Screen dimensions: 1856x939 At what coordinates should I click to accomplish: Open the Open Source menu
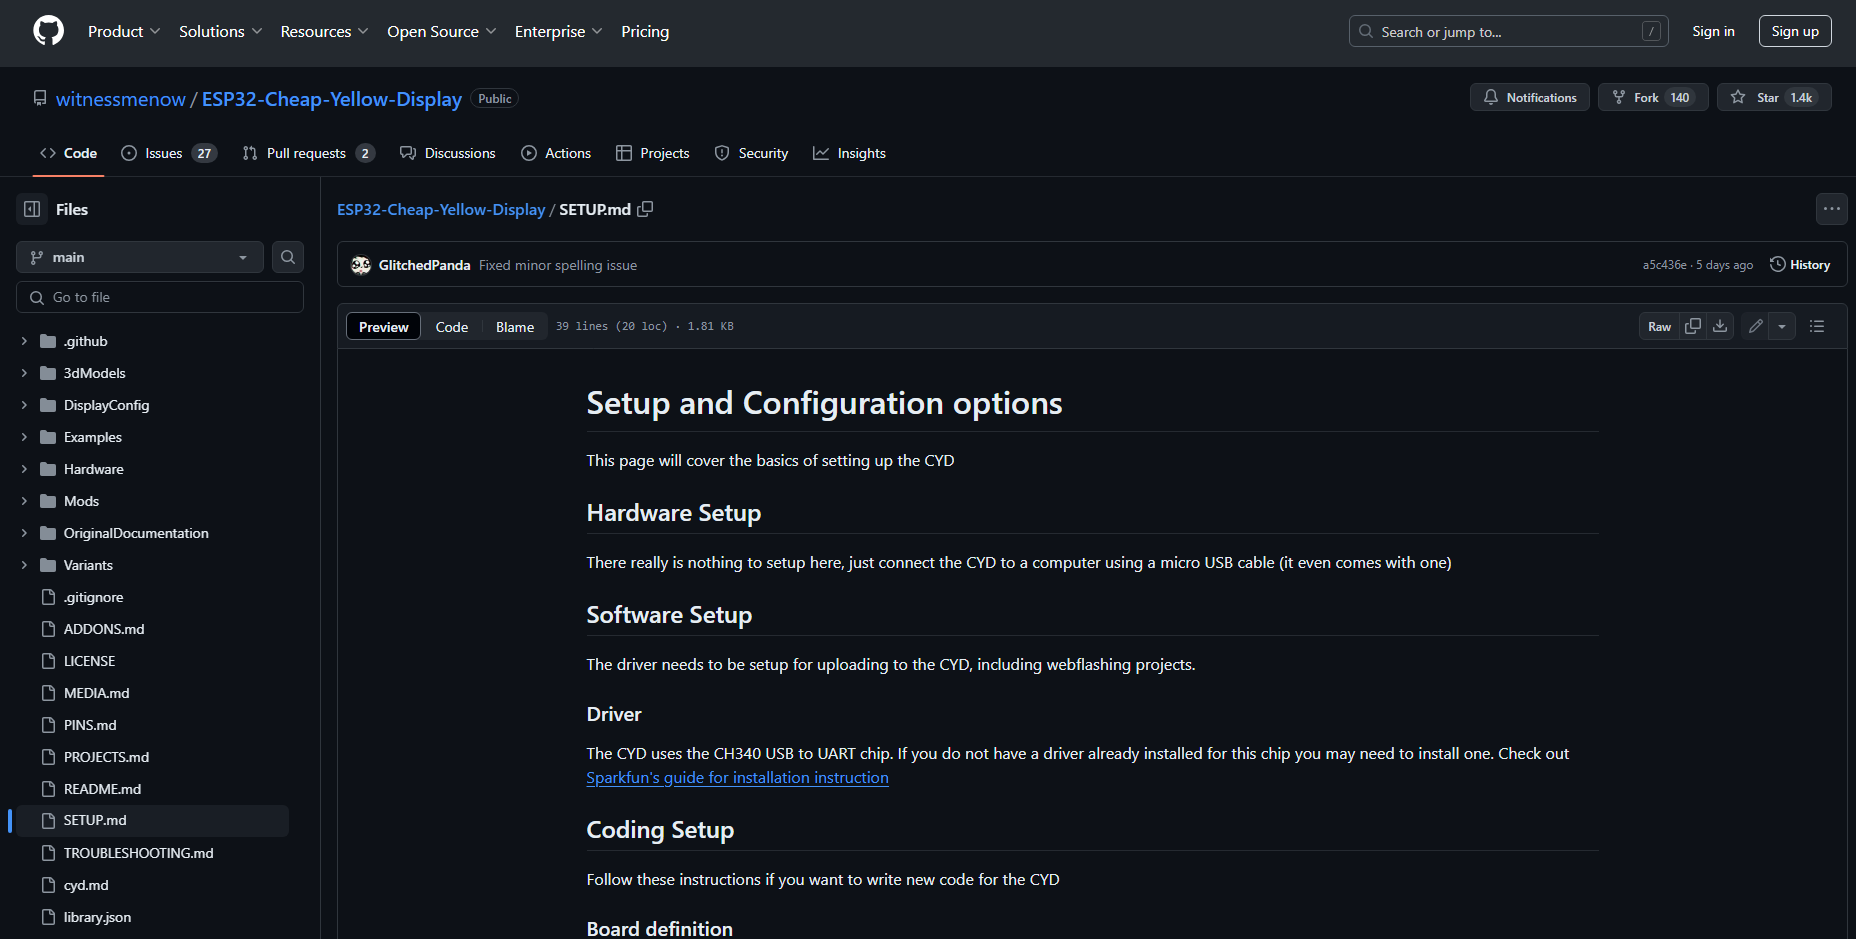(x=441, y=31)
